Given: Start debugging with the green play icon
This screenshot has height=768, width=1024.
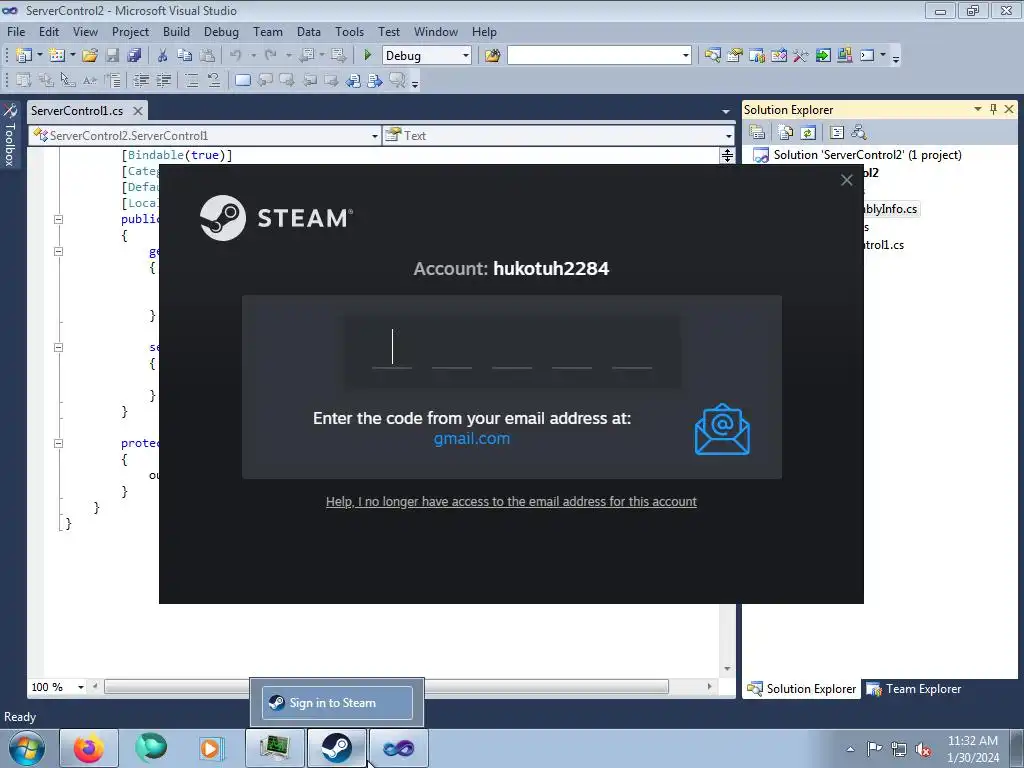Looking at the screenshot, I should coord(368,56).
